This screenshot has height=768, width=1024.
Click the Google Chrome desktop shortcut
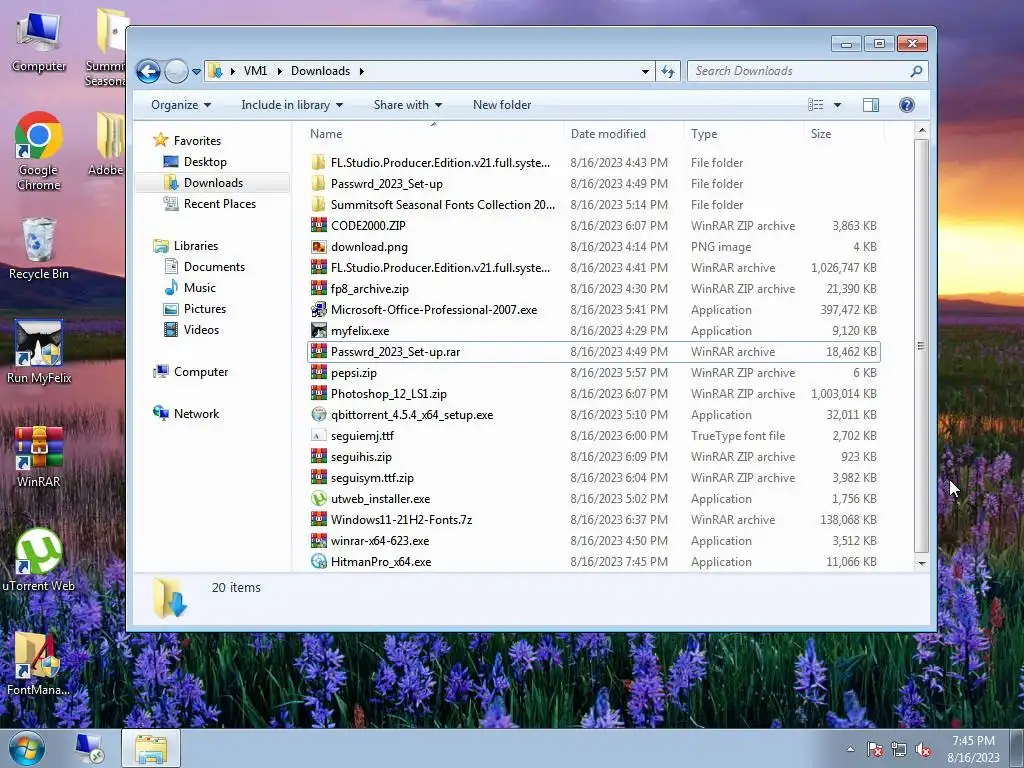[x=39, y=152]
